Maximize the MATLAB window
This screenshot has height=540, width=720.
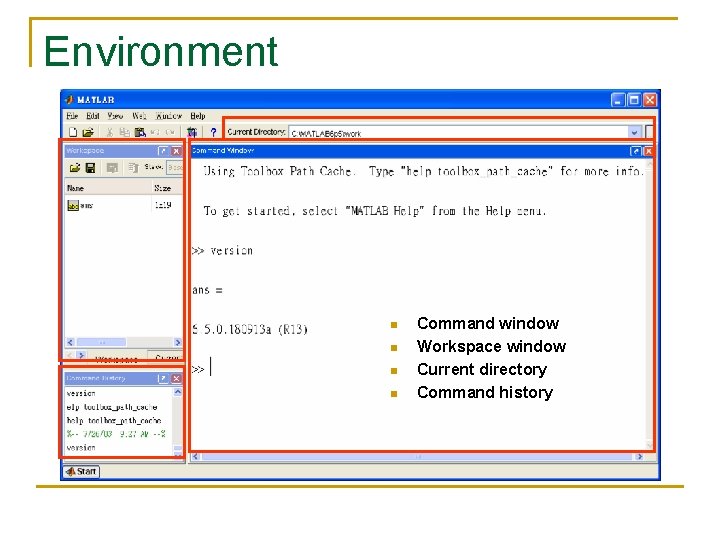click(634, 100)
